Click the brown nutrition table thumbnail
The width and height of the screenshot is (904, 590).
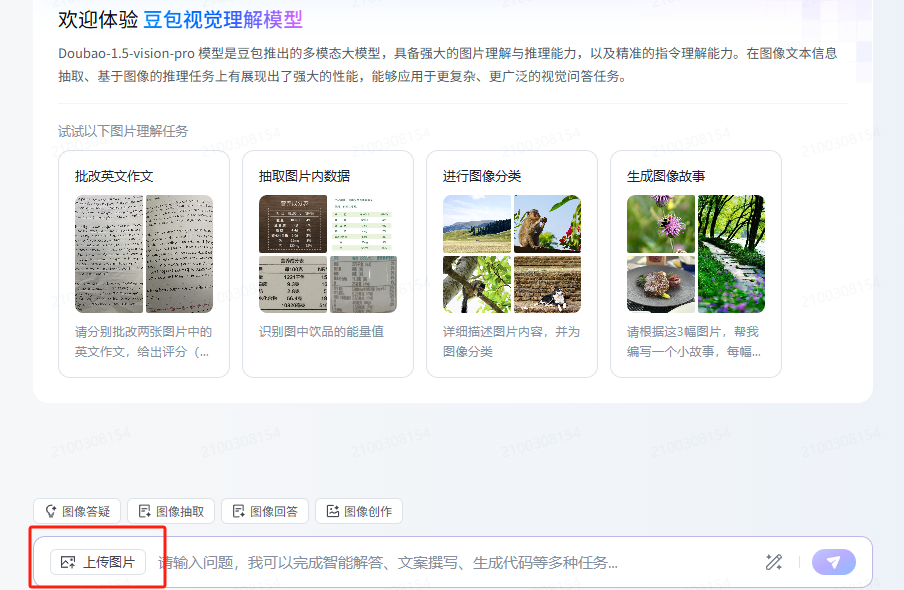[293, 224]
